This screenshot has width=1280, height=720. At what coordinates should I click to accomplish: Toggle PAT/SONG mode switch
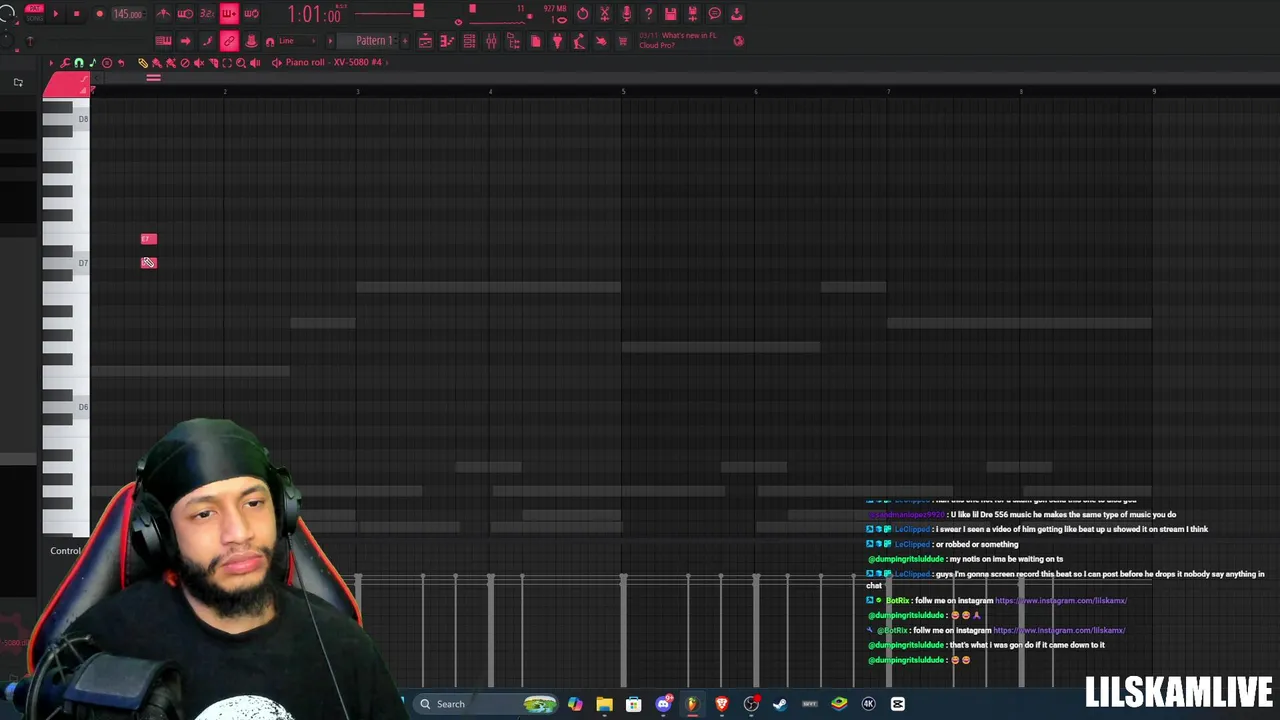(34, 14)
